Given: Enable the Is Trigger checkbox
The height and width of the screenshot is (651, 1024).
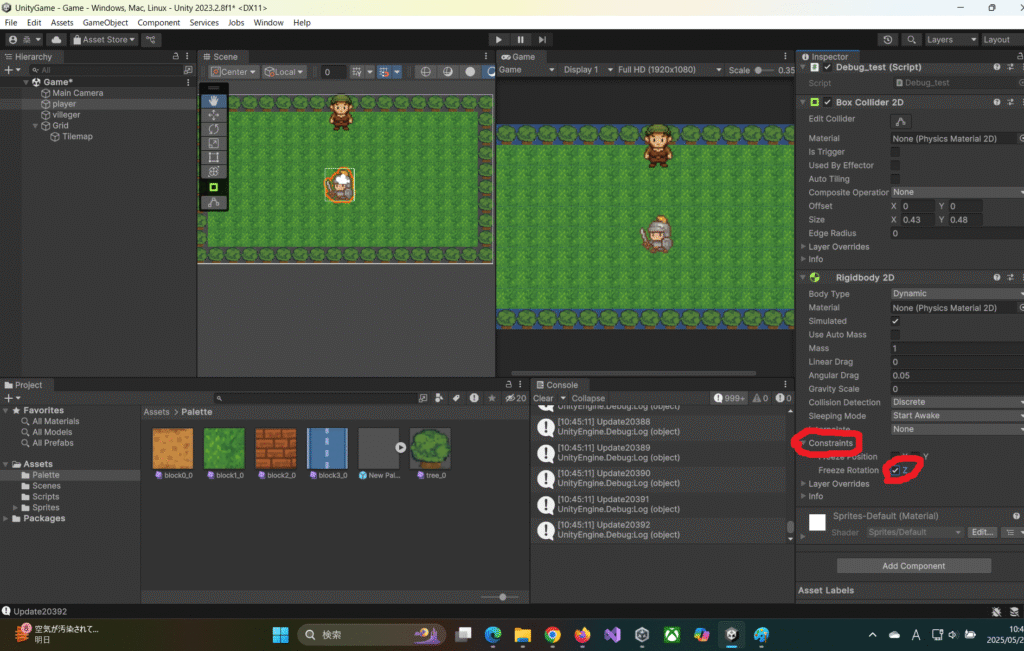Looking at the screenshot, I should point(895,151).
